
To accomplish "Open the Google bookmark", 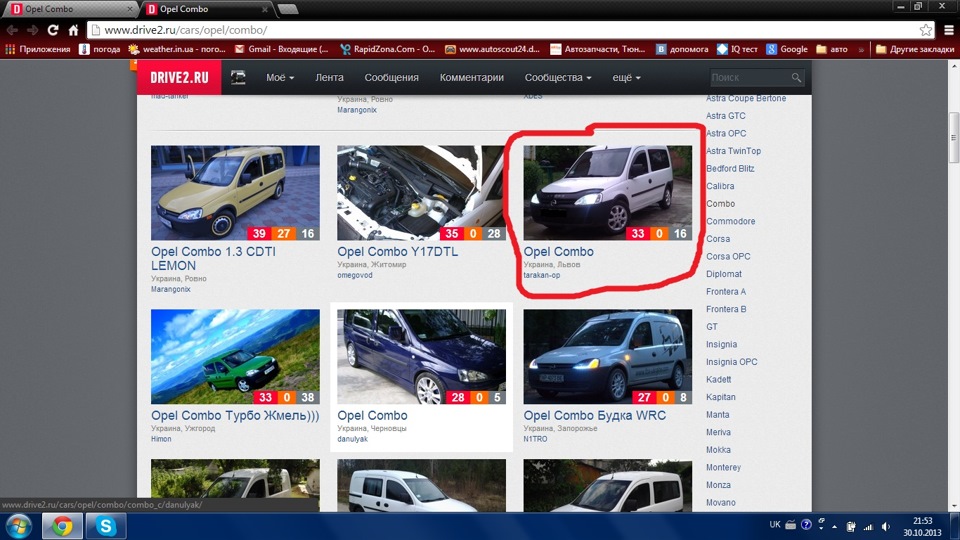I will pyautogui.click(x=787, y=49).
